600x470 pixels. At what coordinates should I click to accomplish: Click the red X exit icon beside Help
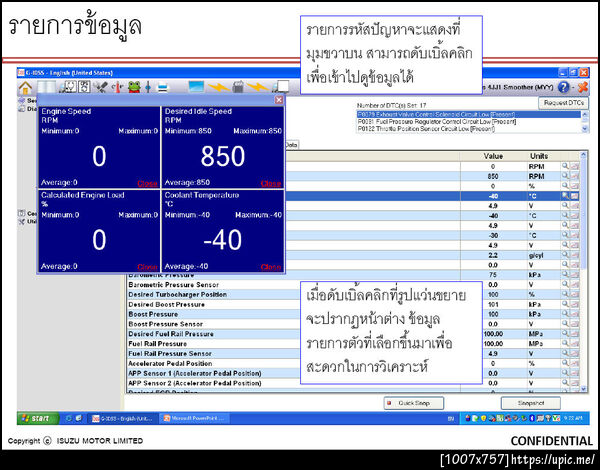coord(583,88)
